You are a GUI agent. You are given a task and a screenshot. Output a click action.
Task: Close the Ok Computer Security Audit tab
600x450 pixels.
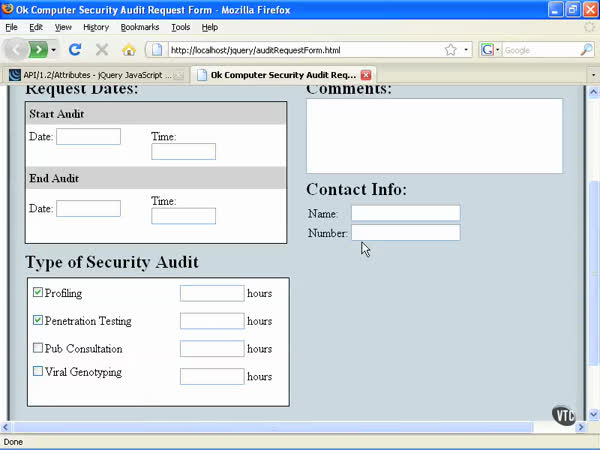click(366, 75)
